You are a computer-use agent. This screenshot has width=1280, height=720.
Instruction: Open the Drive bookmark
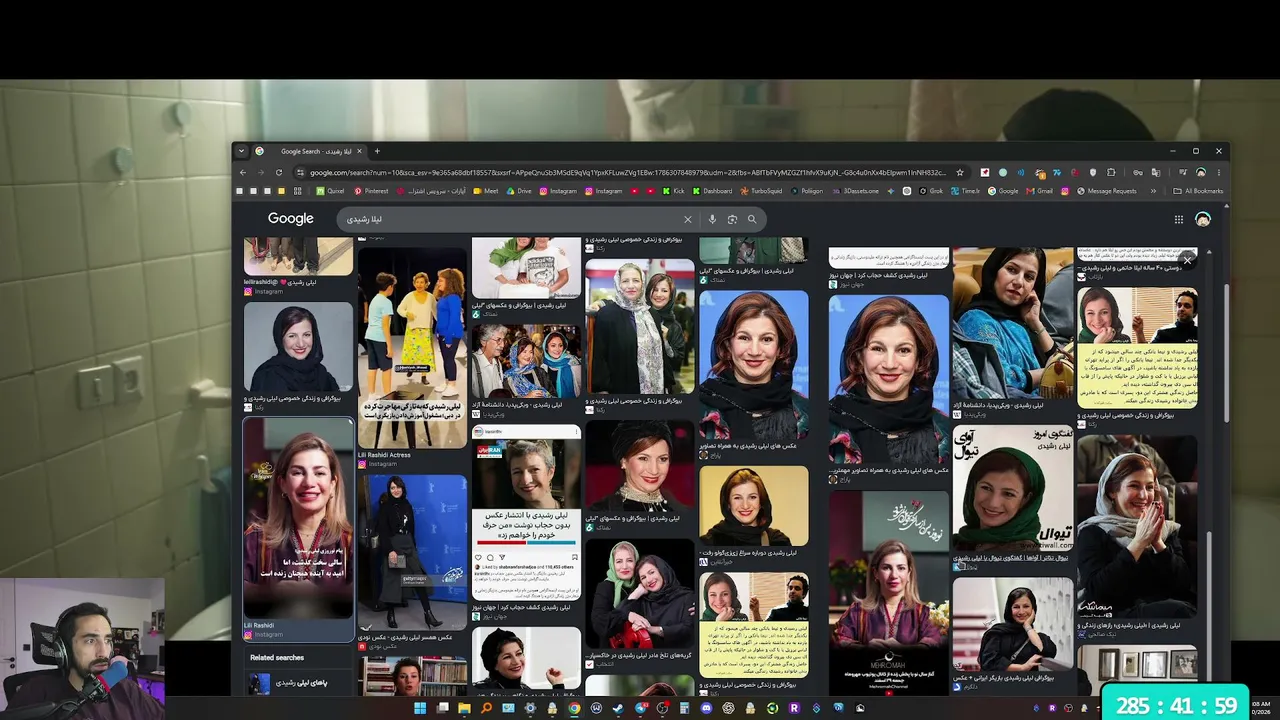[519, 191]
